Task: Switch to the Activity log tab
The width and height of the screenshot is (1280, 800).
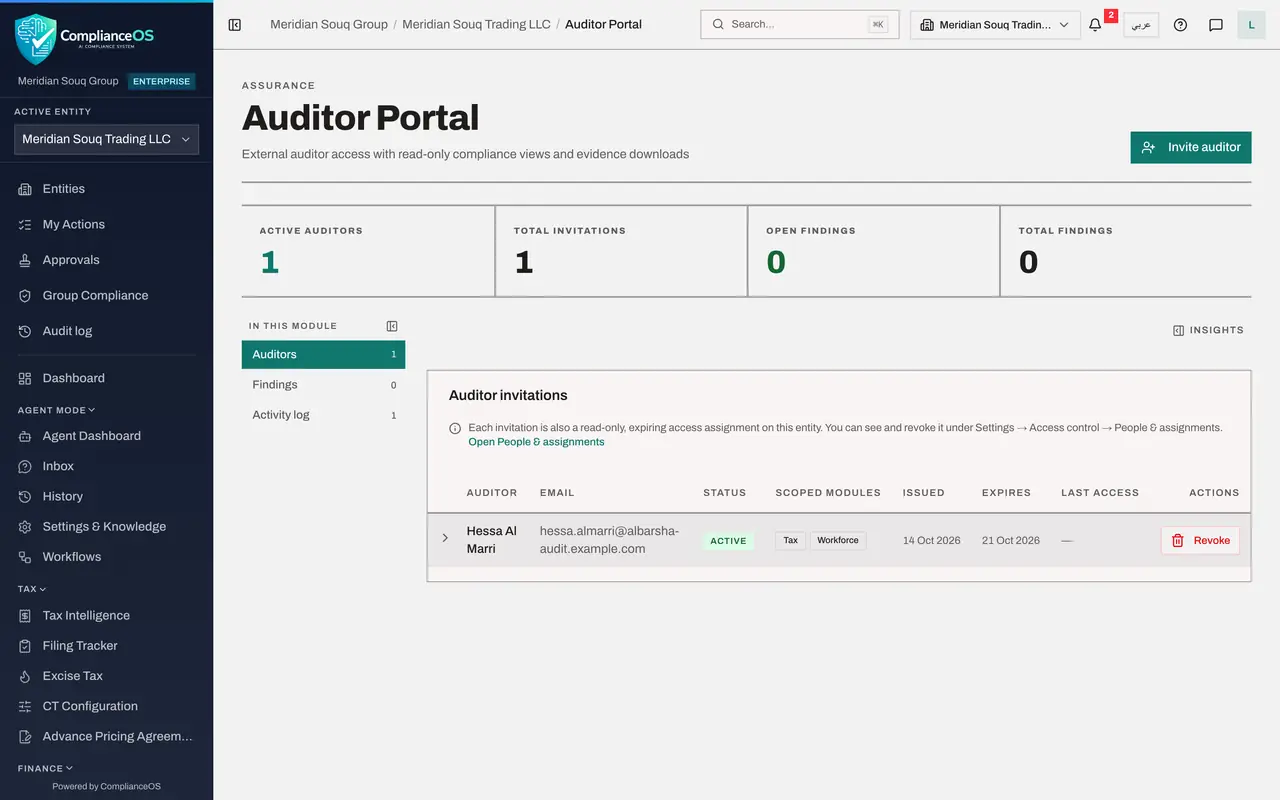Action: [323, 415]
